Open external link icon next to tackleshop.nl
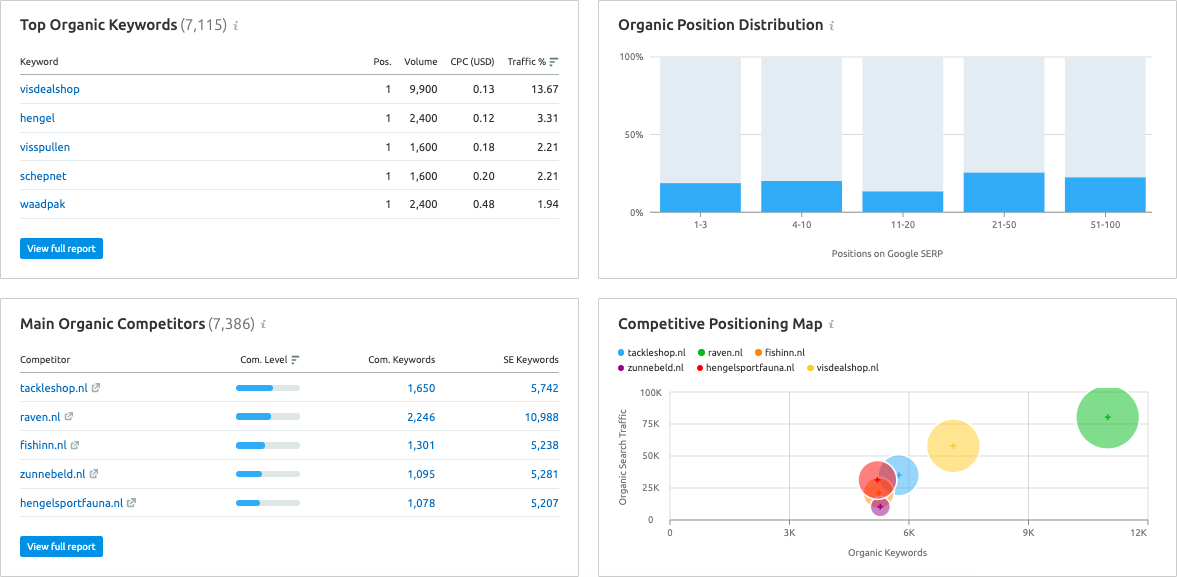1177x577 pixels. coord(96,388)
